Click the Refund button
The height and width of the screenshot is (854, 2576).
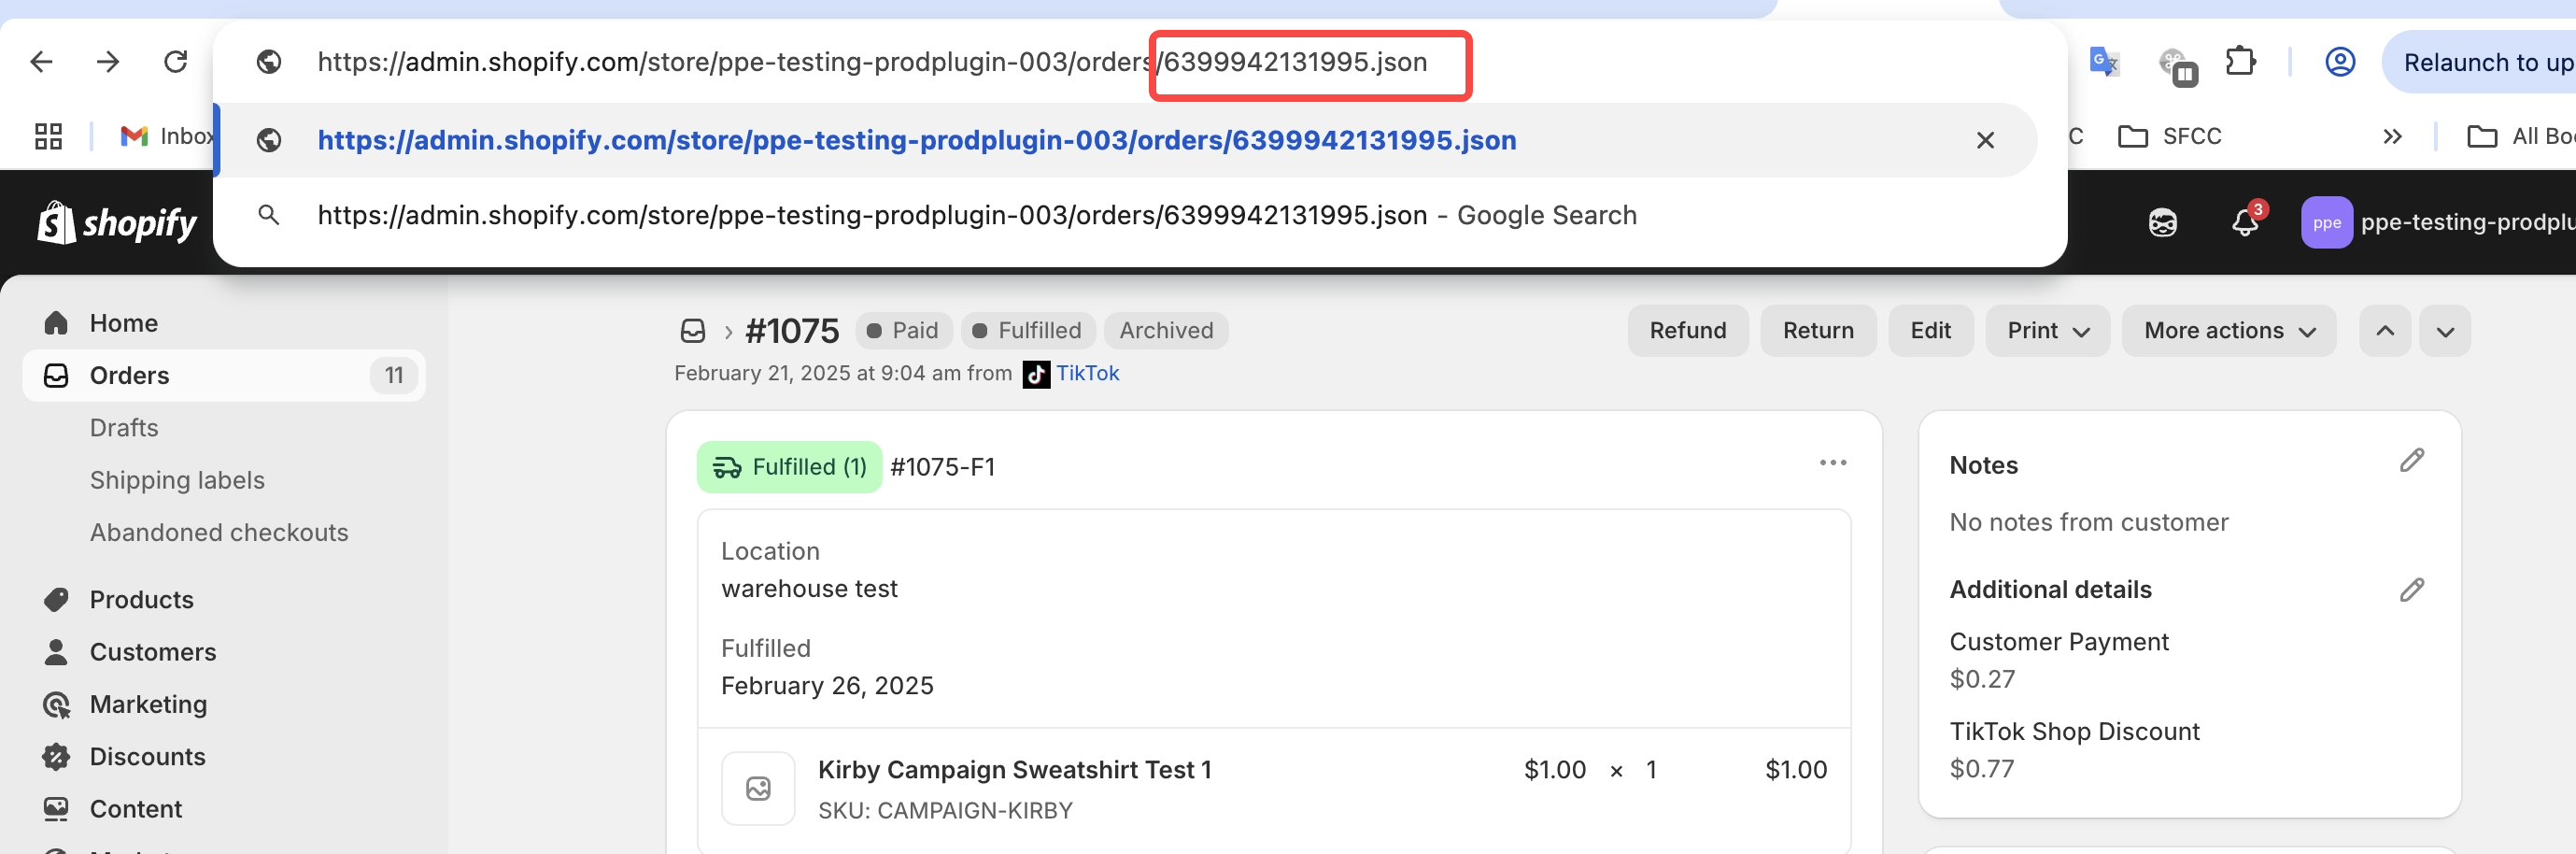coord(1687,331)
